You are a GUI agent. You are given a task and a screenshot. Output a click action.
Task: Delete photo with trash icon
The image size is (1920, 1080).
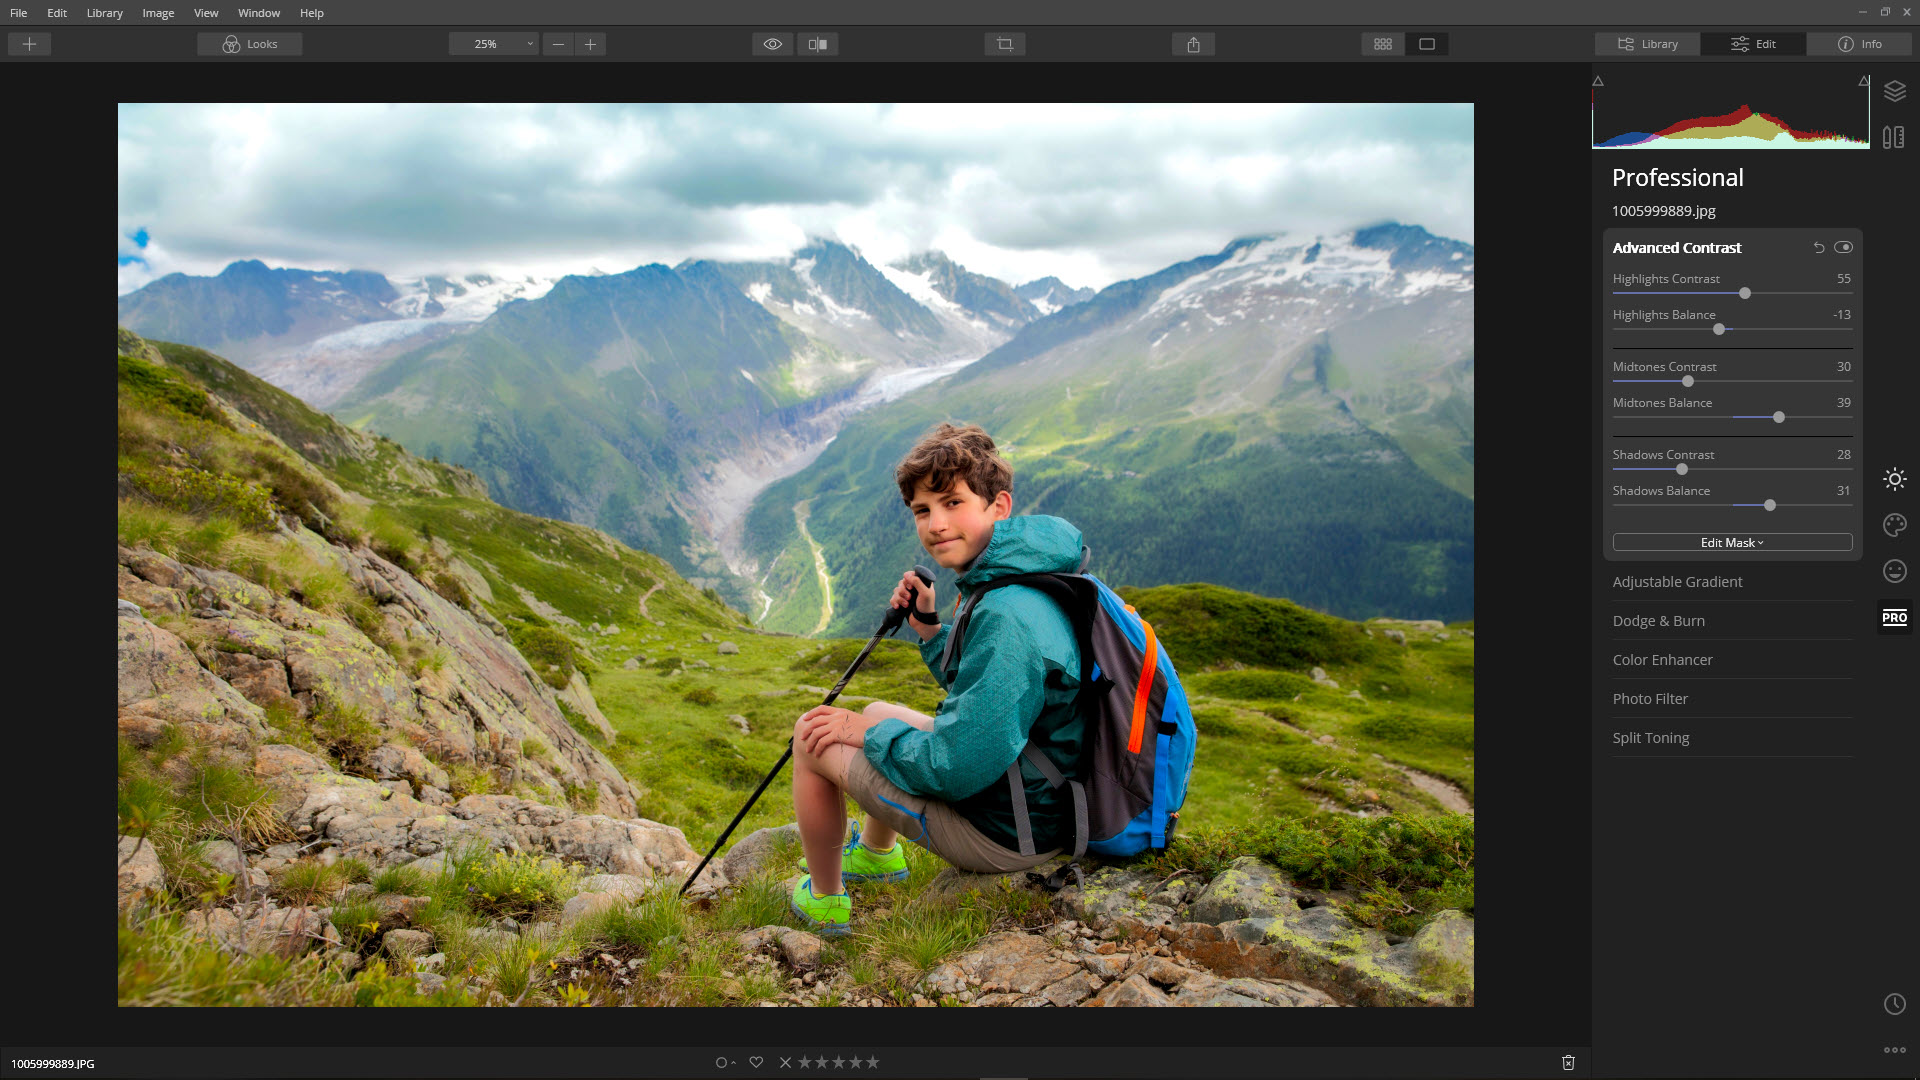click(1568, 1062)
